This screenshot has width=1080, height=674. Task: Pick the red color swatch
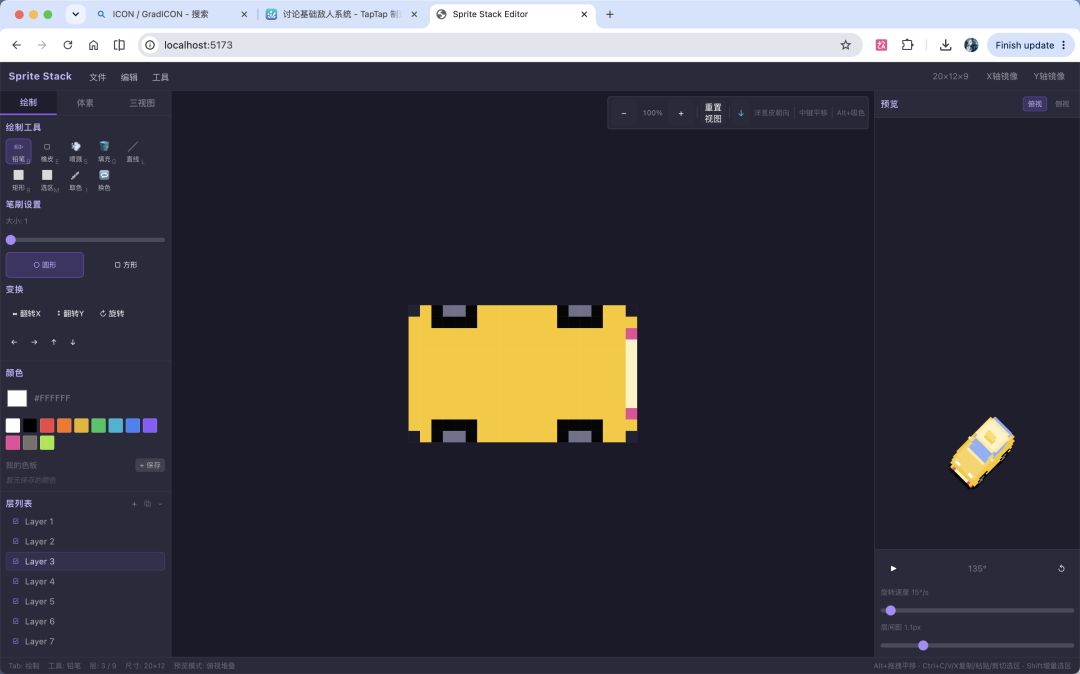[x=47, y=425]
